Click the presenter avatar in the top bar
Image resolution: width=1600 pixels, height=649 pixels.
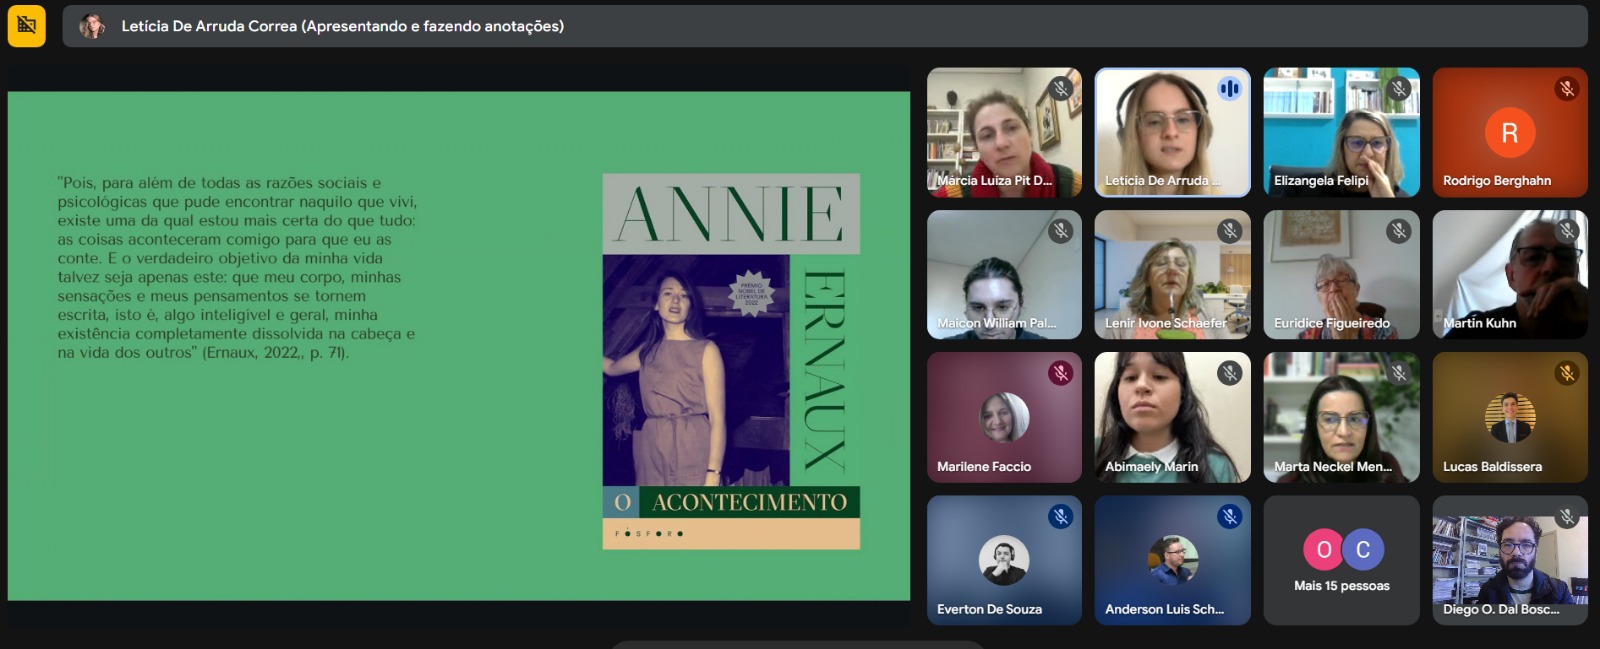click(92, 26)
